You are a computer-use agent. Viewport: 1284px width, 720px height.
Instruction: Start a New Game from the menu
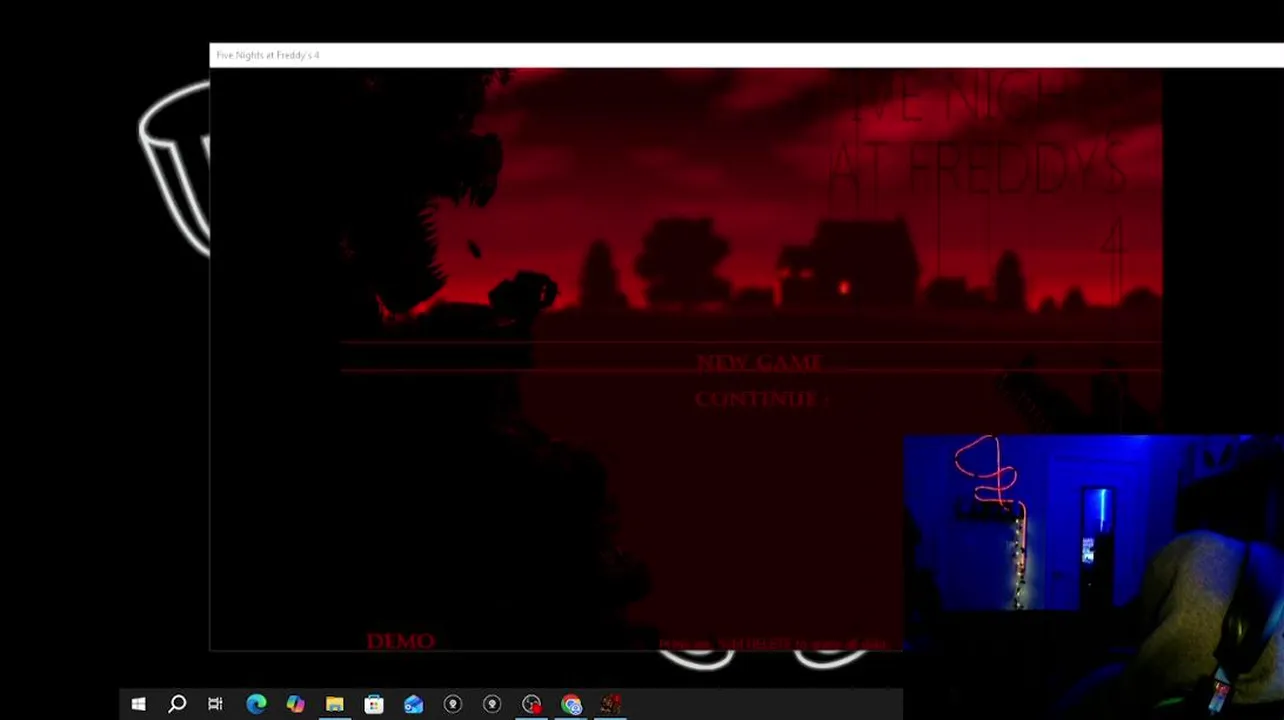pyautogui.click(x=760, y=361)
